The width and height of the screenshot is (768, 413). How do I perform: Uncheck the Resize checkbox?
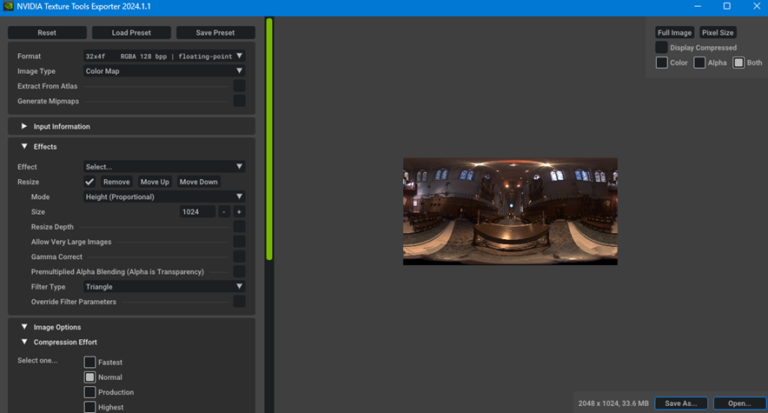(90, 182)
